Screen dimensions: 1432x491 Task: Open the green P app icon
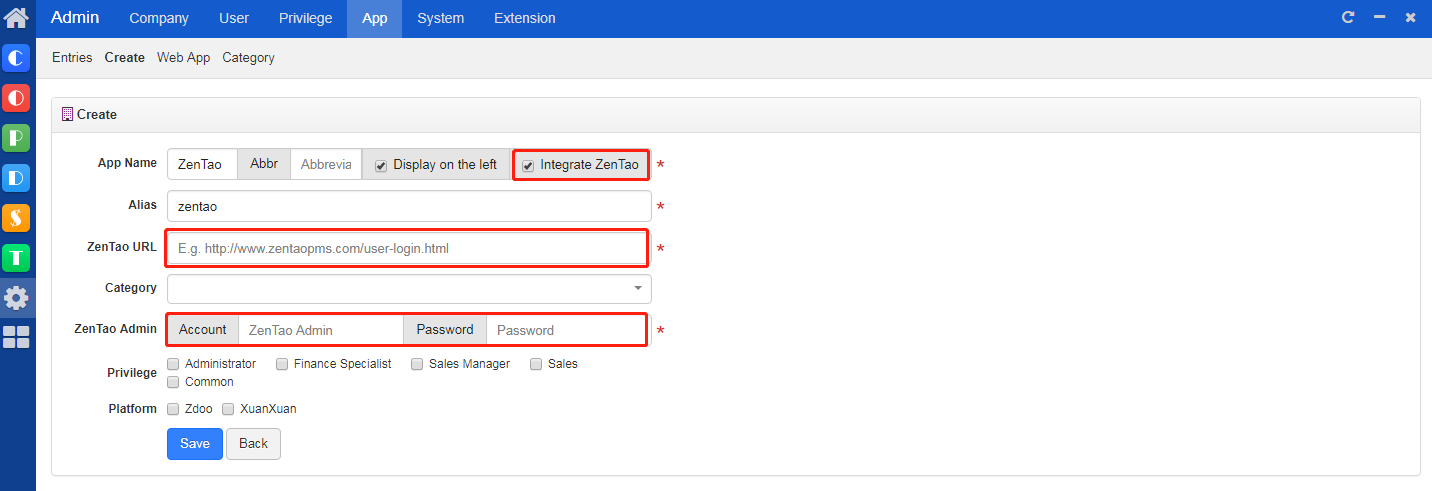tap(16, 138)
